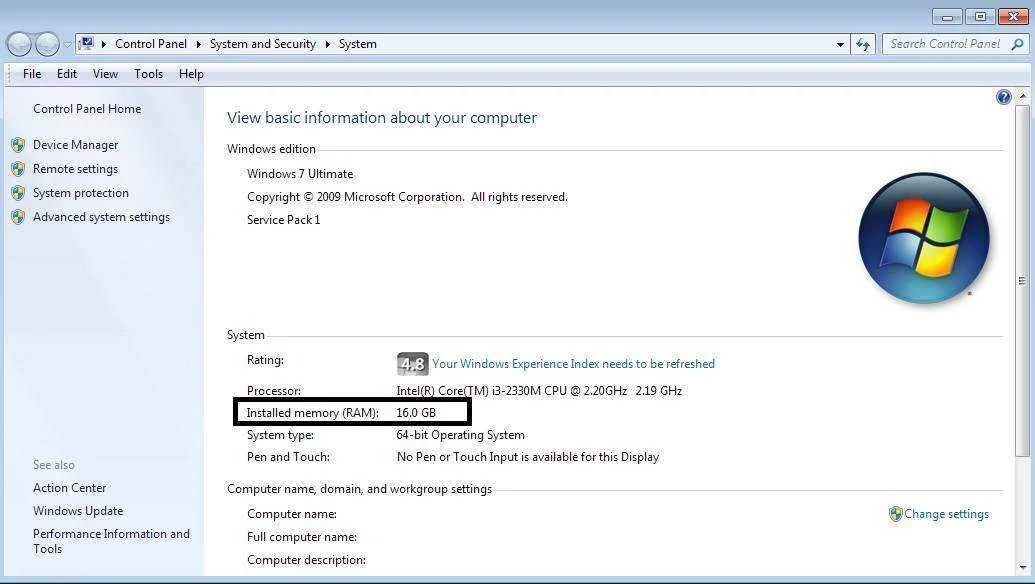Open Advanced system settings link
Viewport: 1035px width, 584px height.
point(101,217)
